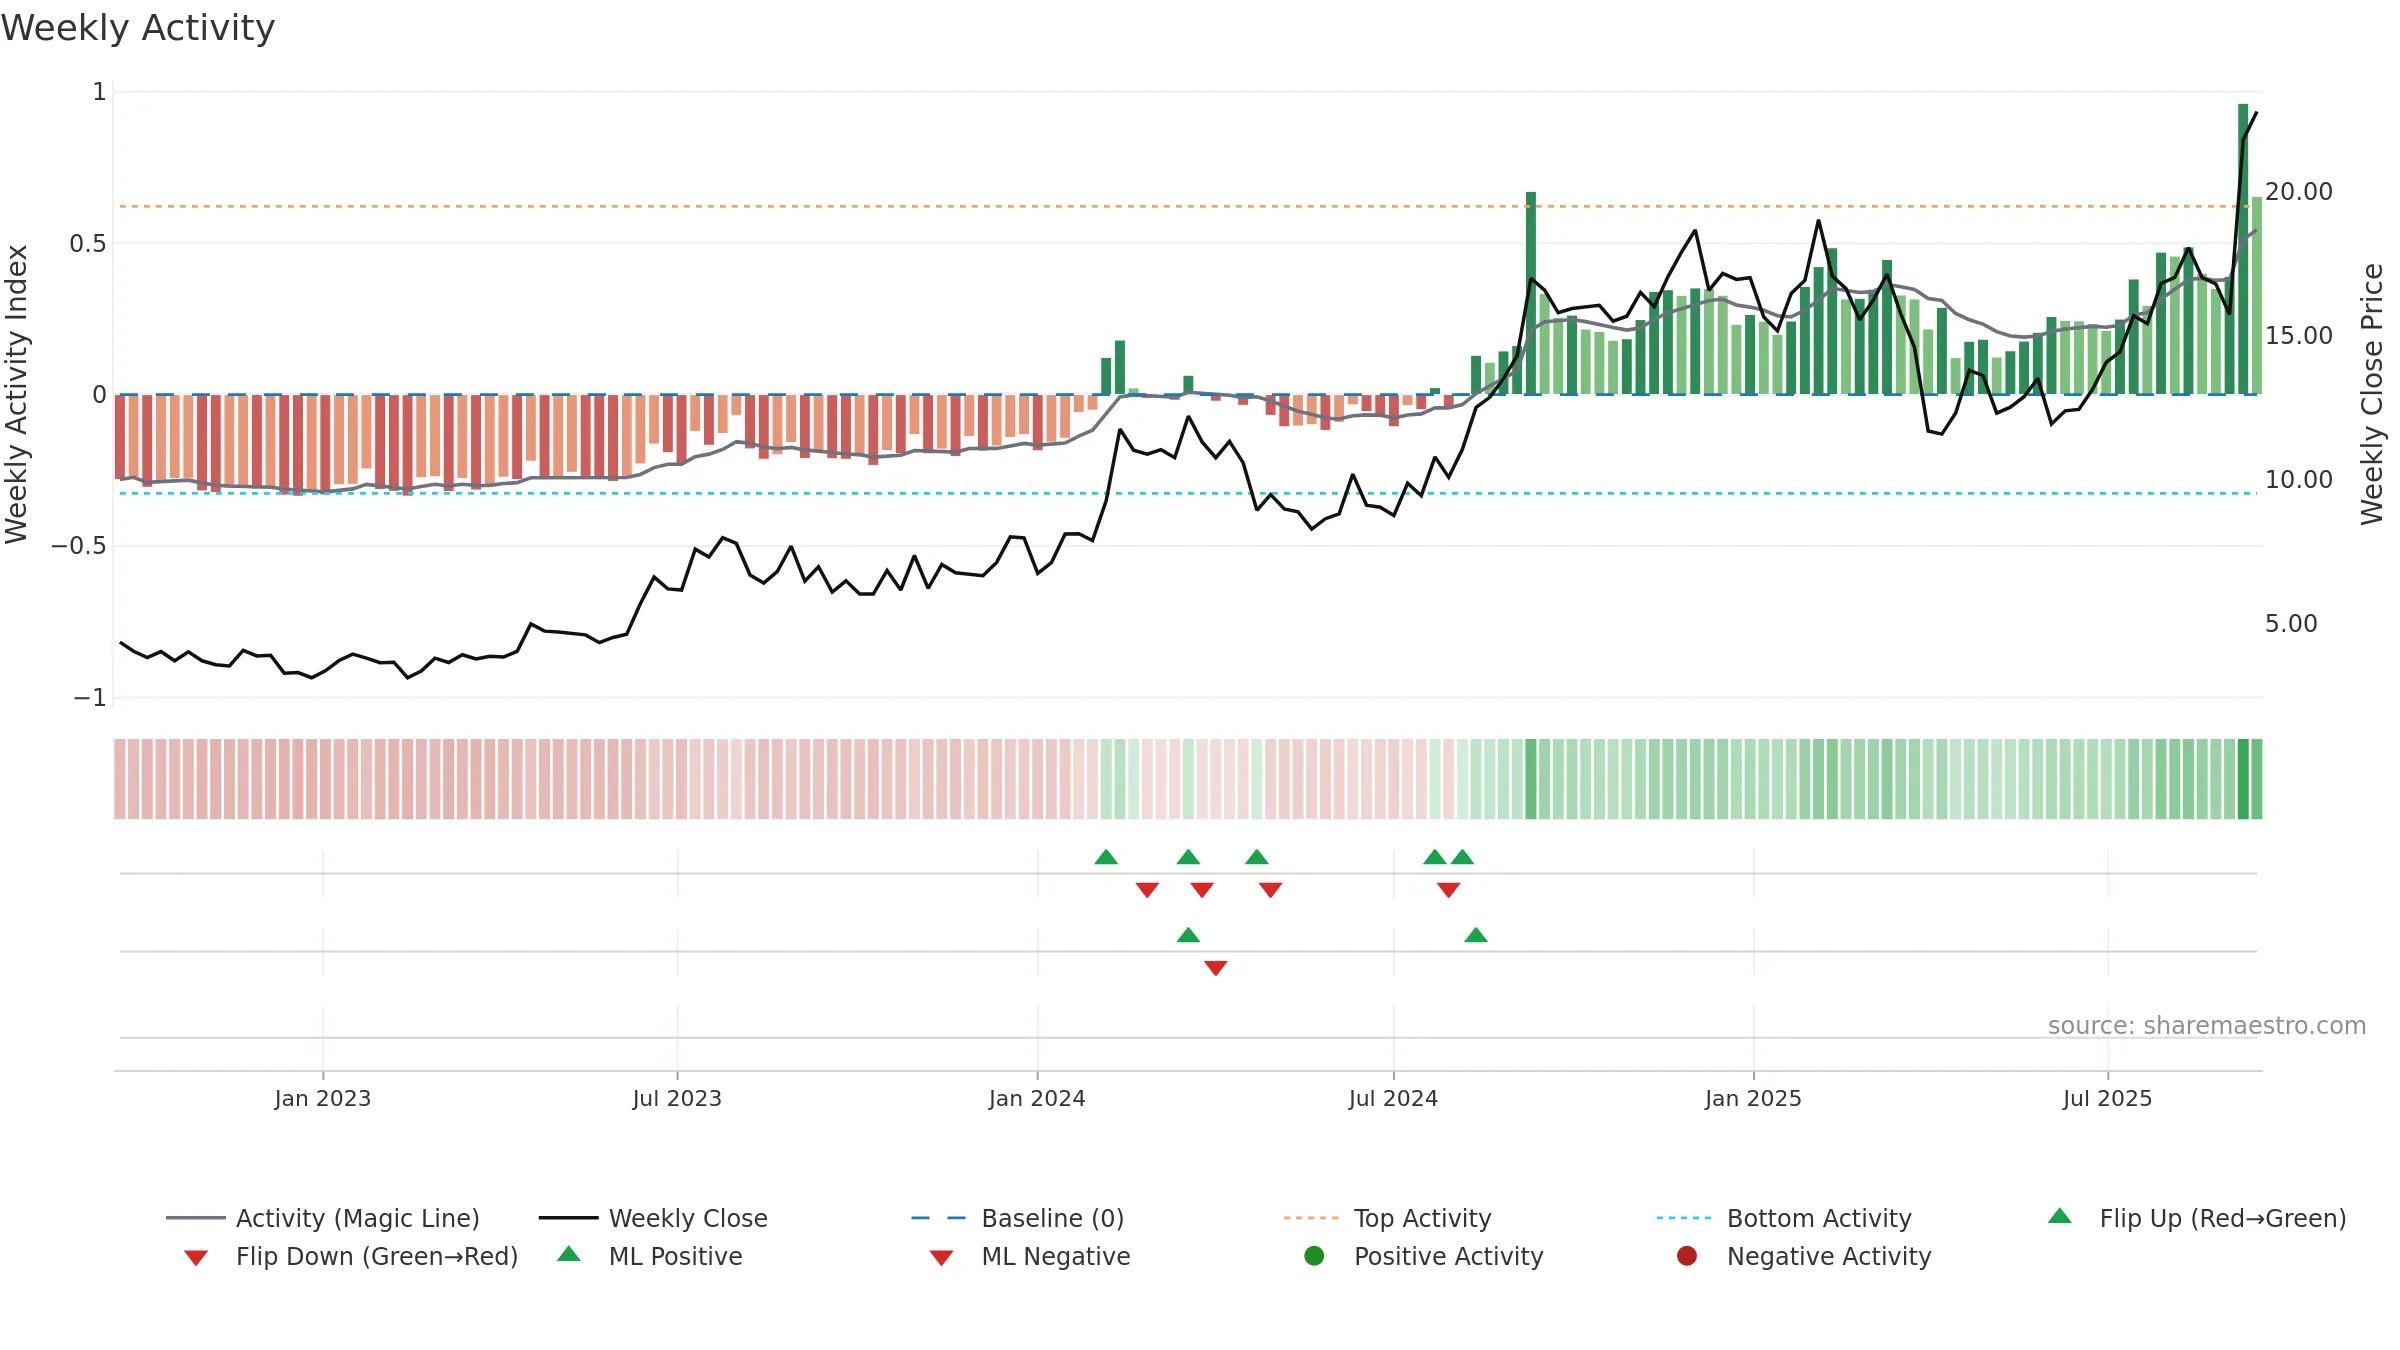Toggle ML Negative legend entry
The height and width of the screenshot is (1350, 2400).
click(x=1029, y=1256)
